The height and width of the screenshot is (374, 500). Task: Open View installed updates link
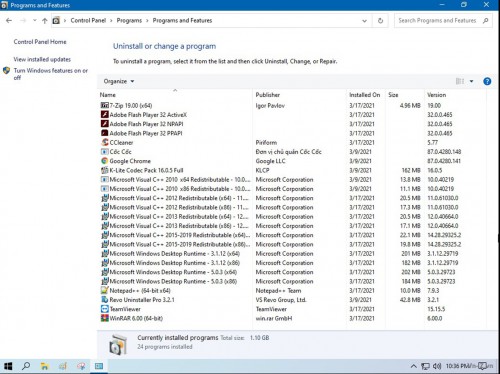[x=42, y=59]
